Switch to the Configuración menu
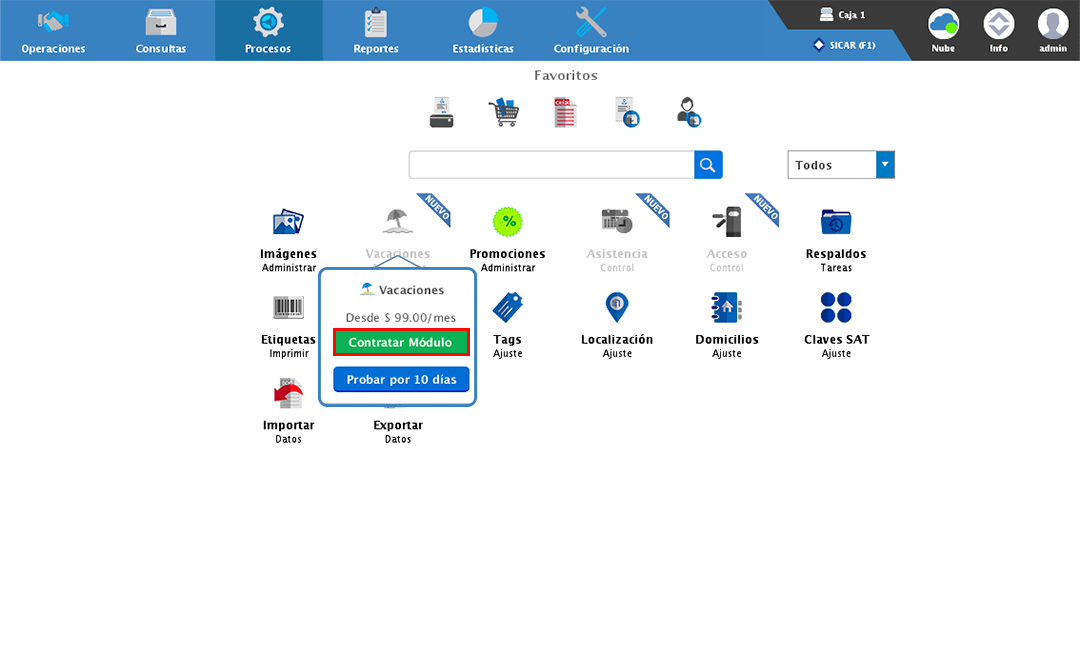The height and width of the screenshot is (653, 1080). point(591,28)
